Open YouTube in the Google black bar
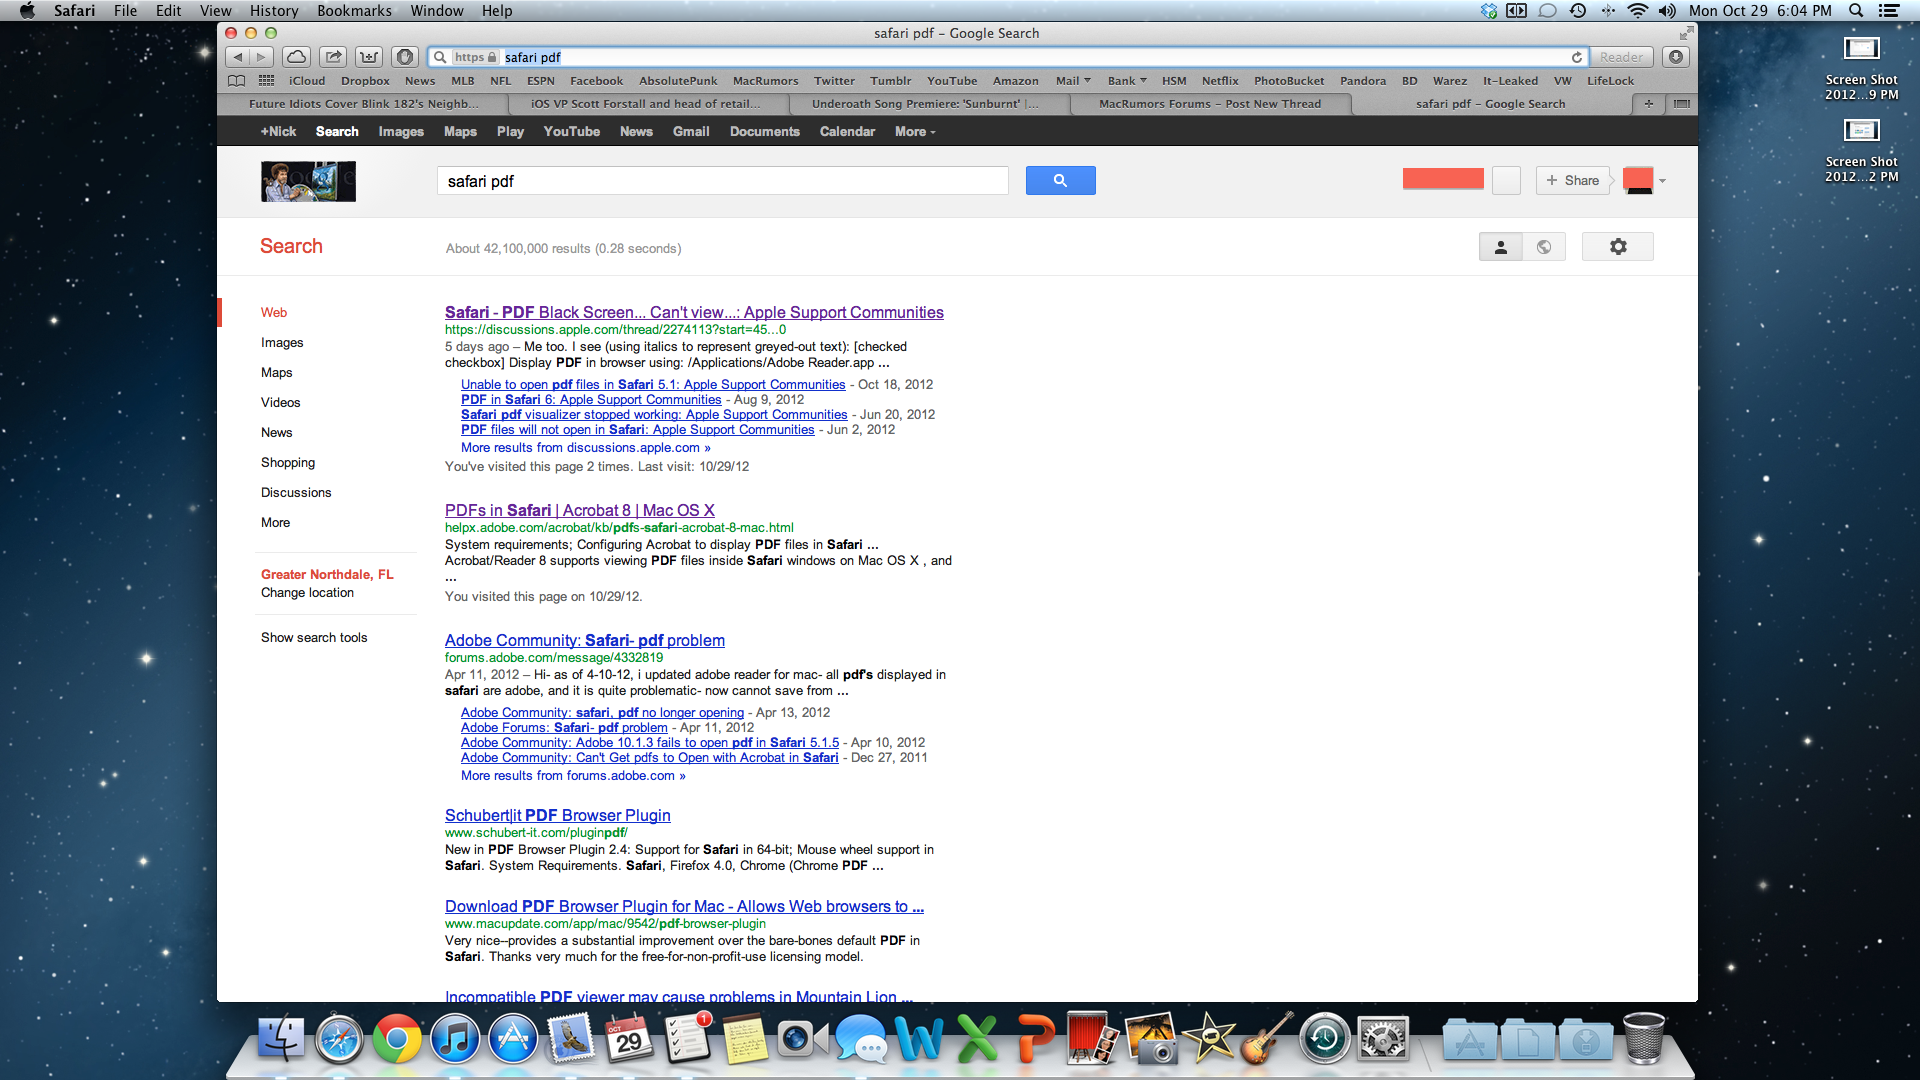 pos(572,132)
